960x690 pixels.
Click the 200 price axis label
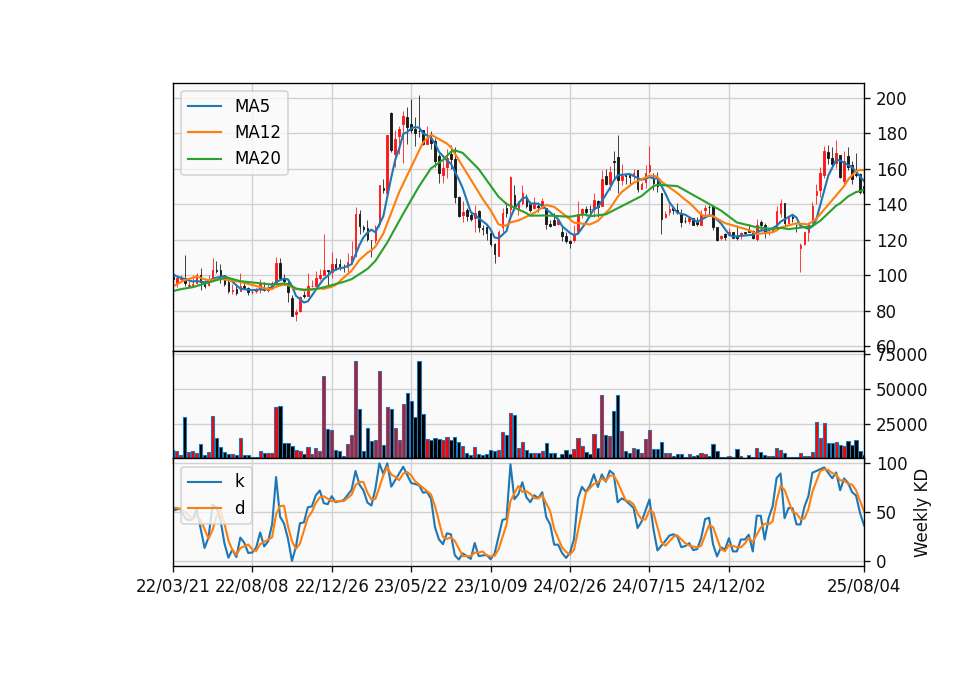(891, 99)
